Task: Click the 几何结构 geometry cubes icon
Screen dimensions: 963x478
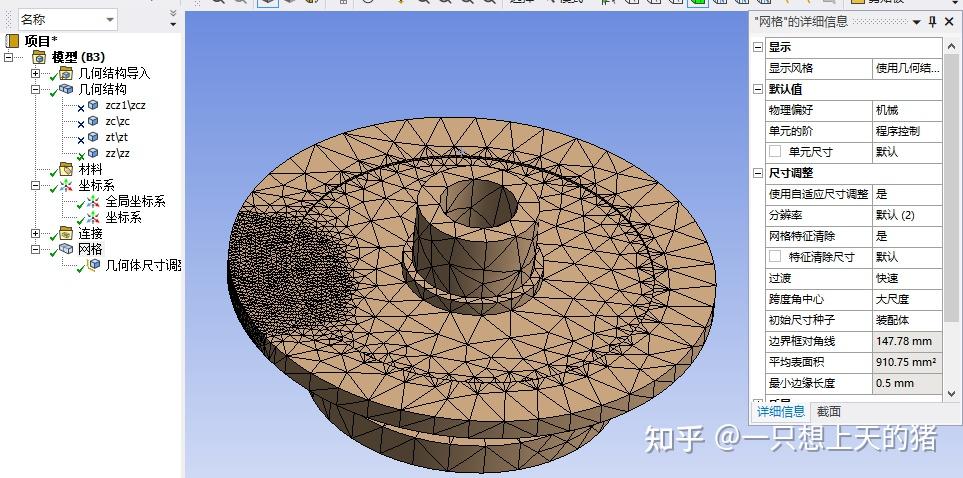Action: pyautogui.click(x=66, y=89)
